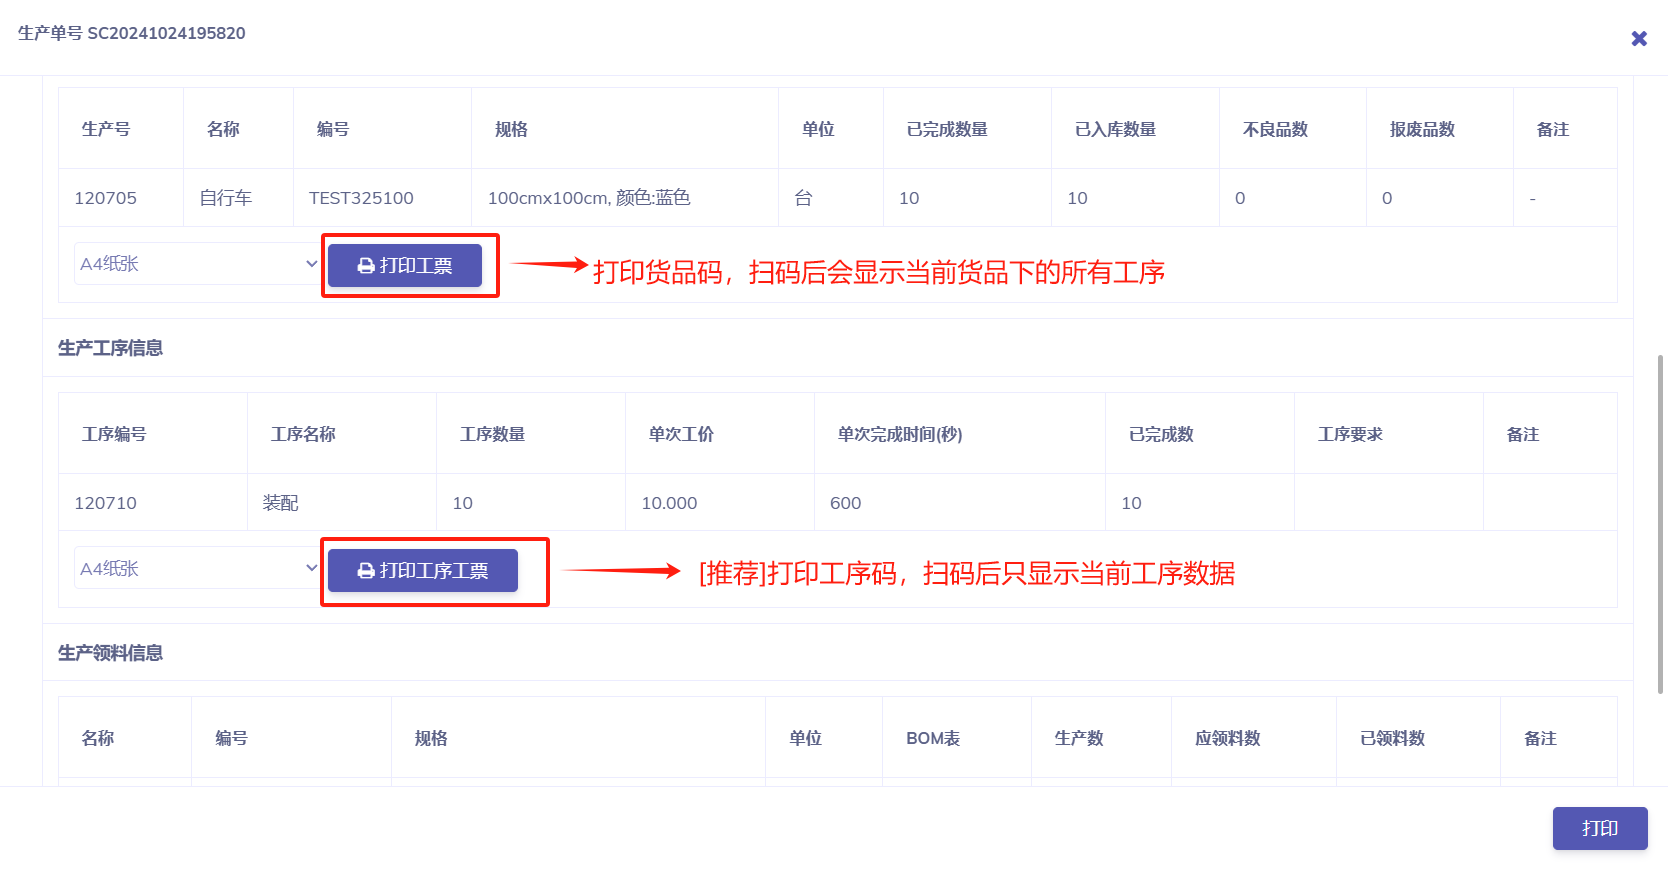Click the printer icon on 打印工票
The image size is (1668, 870).
[366, 266]
